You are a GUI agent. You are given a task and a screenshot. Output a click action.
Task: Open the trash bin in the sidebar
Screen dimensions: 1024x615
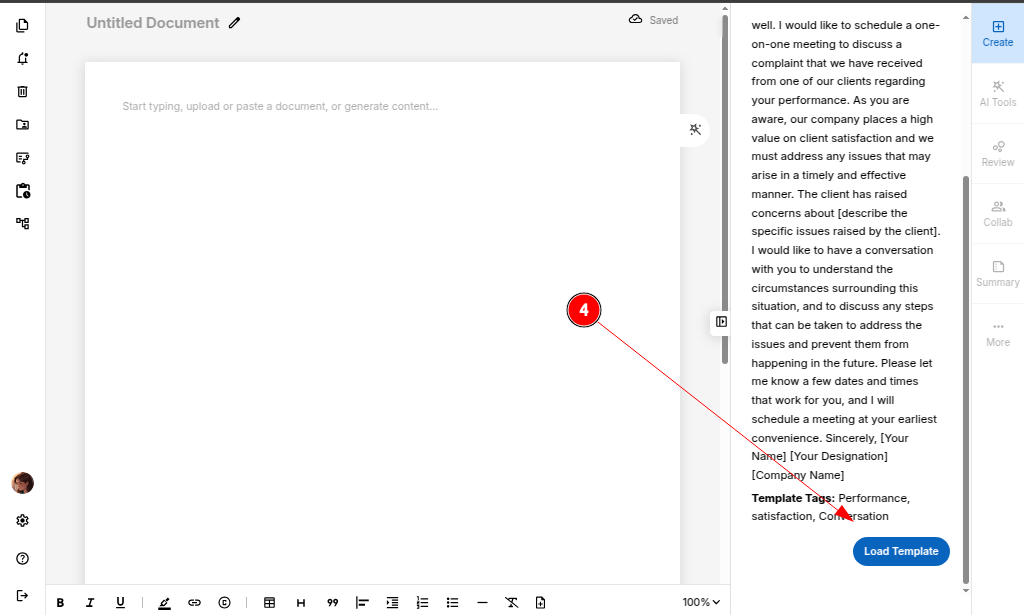[x=23, y=91]
